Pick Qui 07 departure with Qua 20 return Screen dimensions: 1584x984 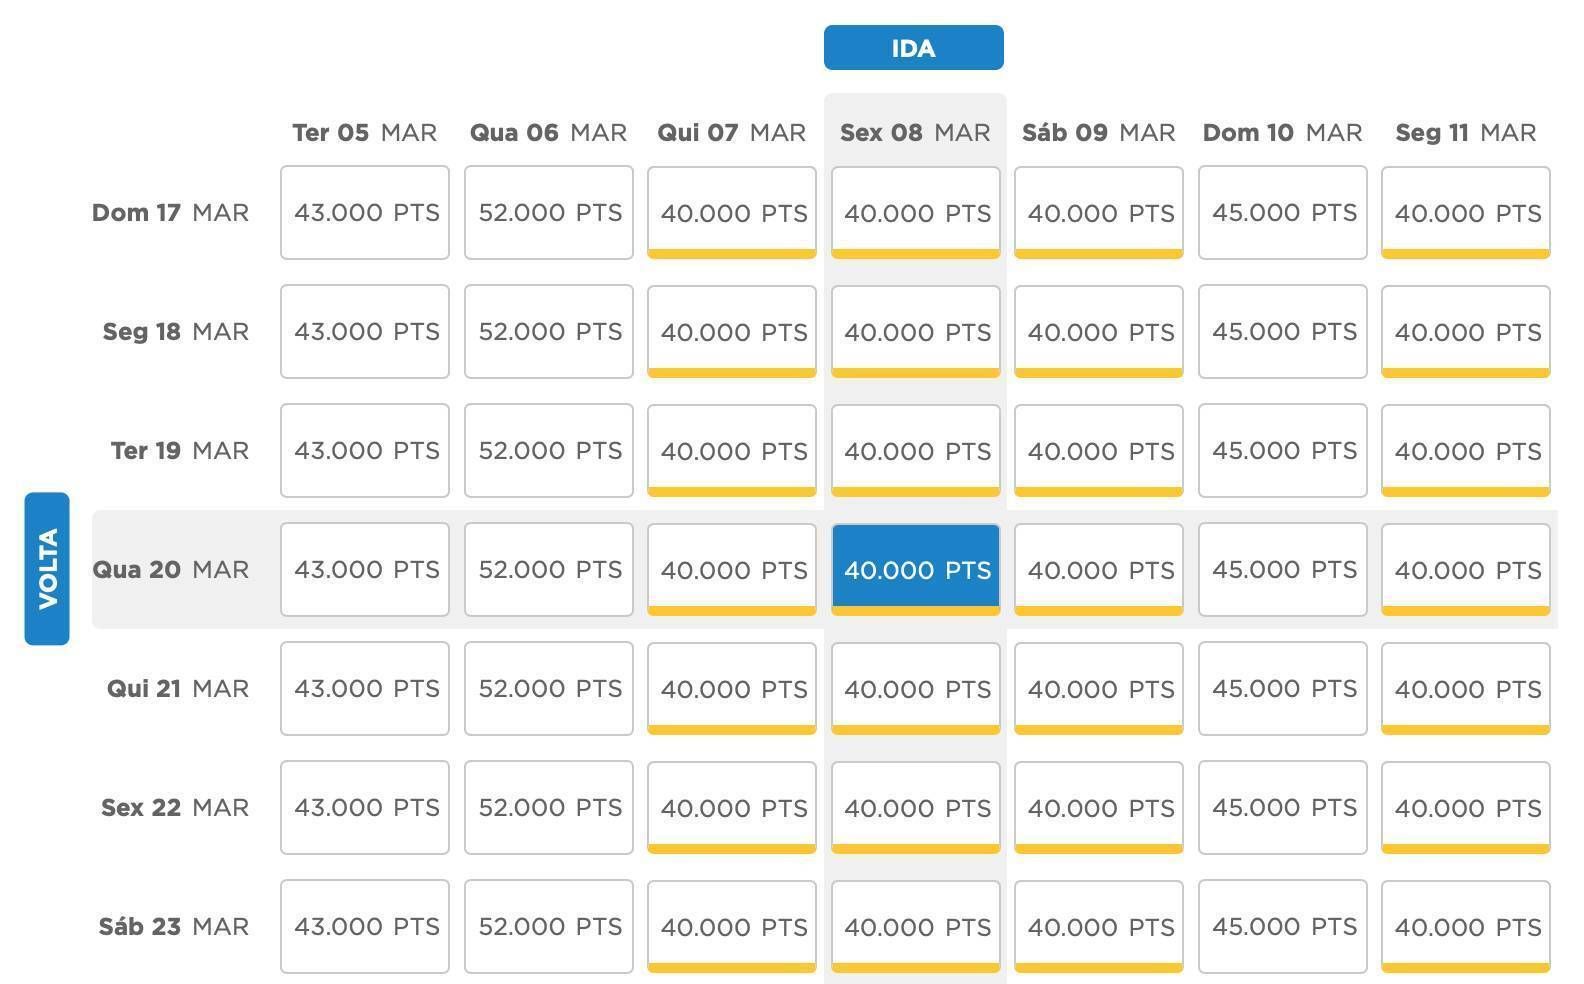tap(732, 569)
